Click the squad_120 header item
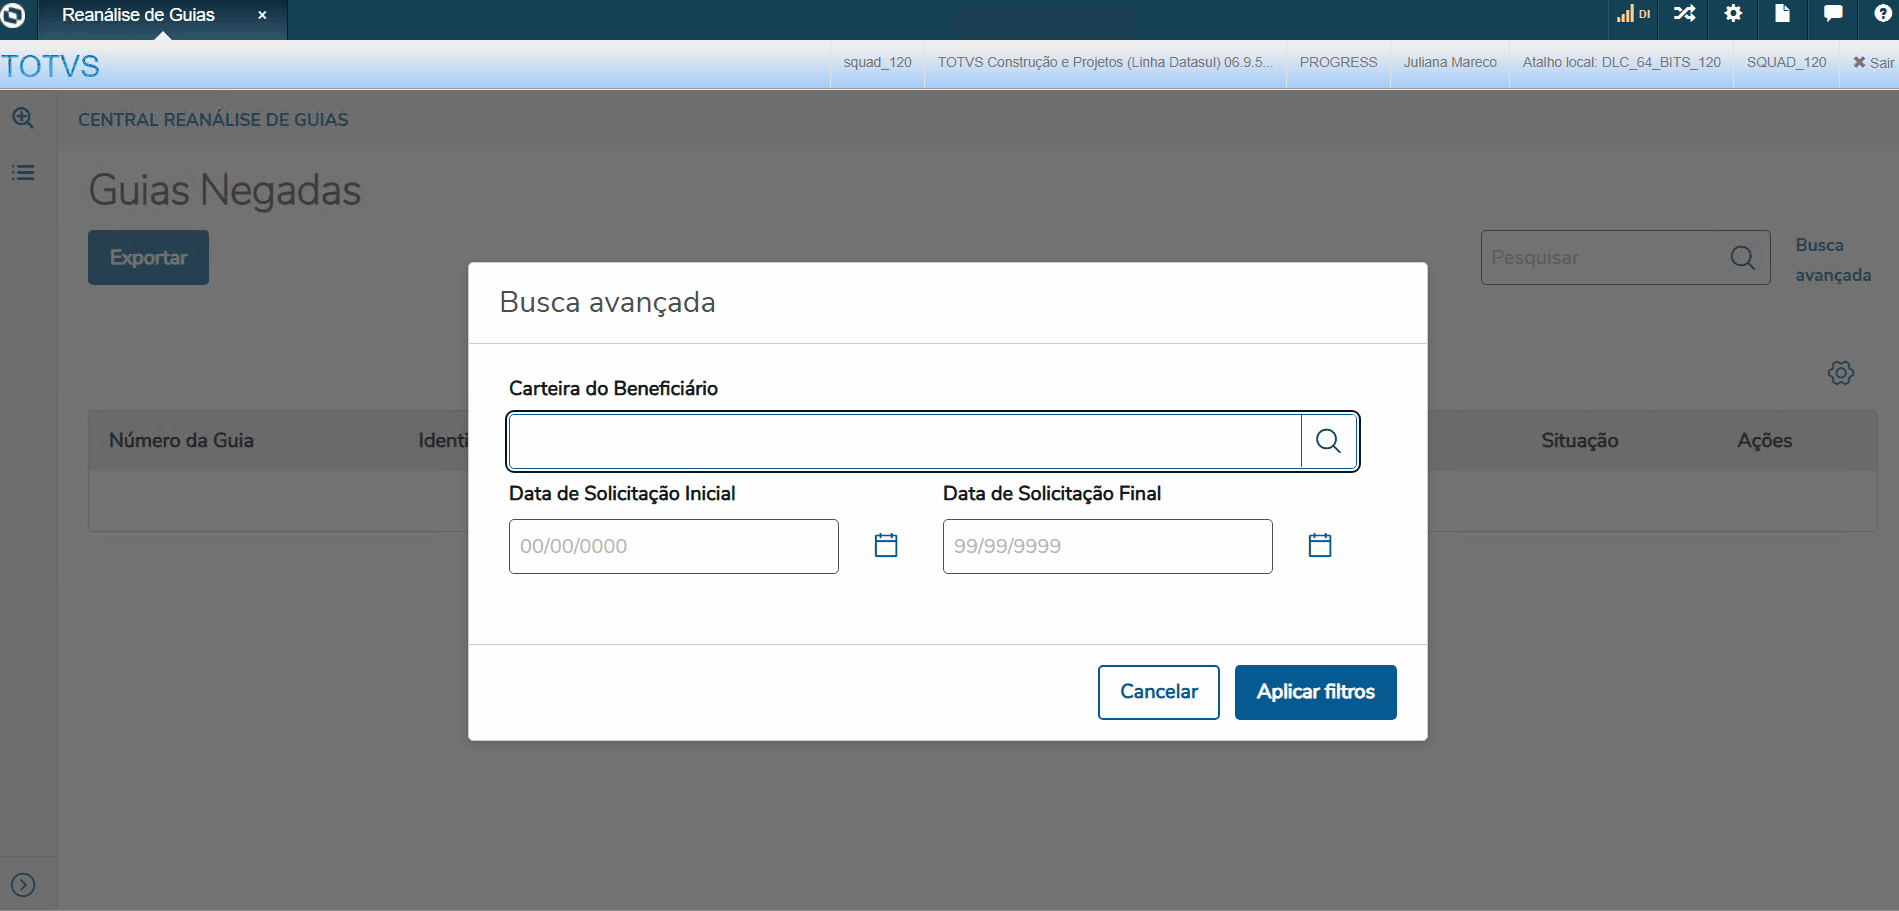Screen dimensions: 1899x911 pos(877,63)
